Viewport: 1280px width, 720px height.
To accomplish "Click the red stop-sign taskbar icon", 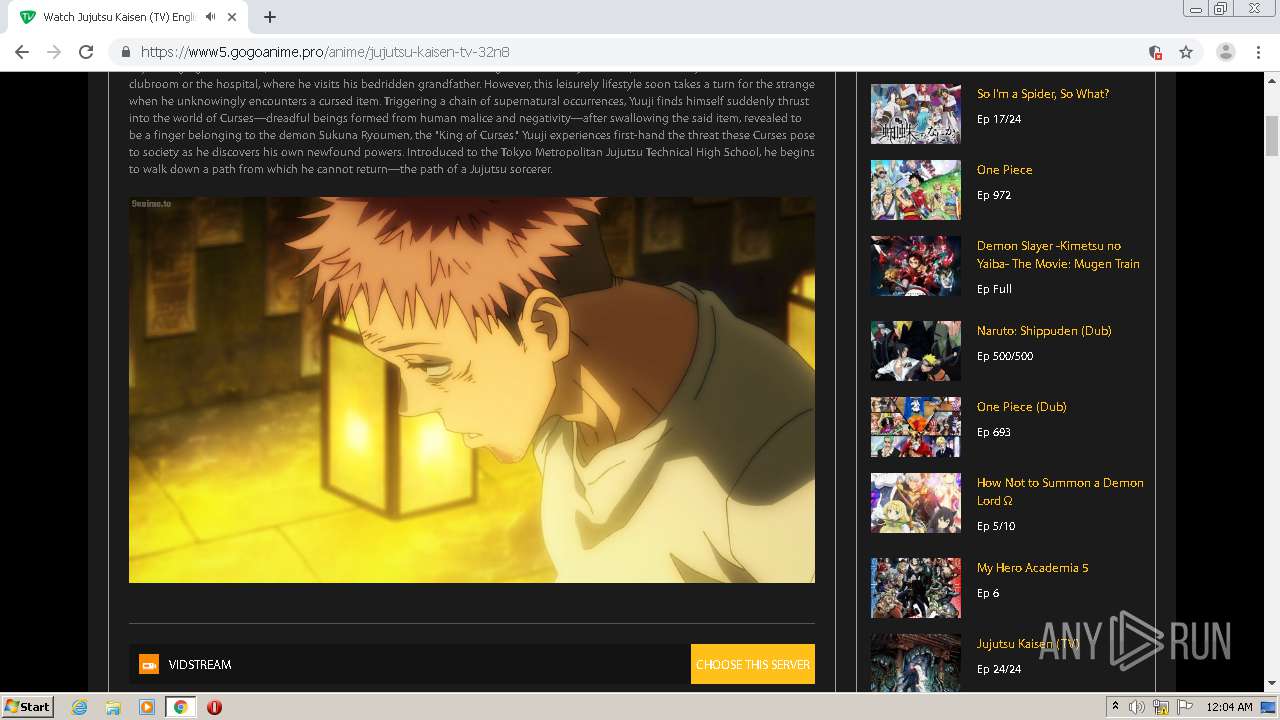I will 214,707.
